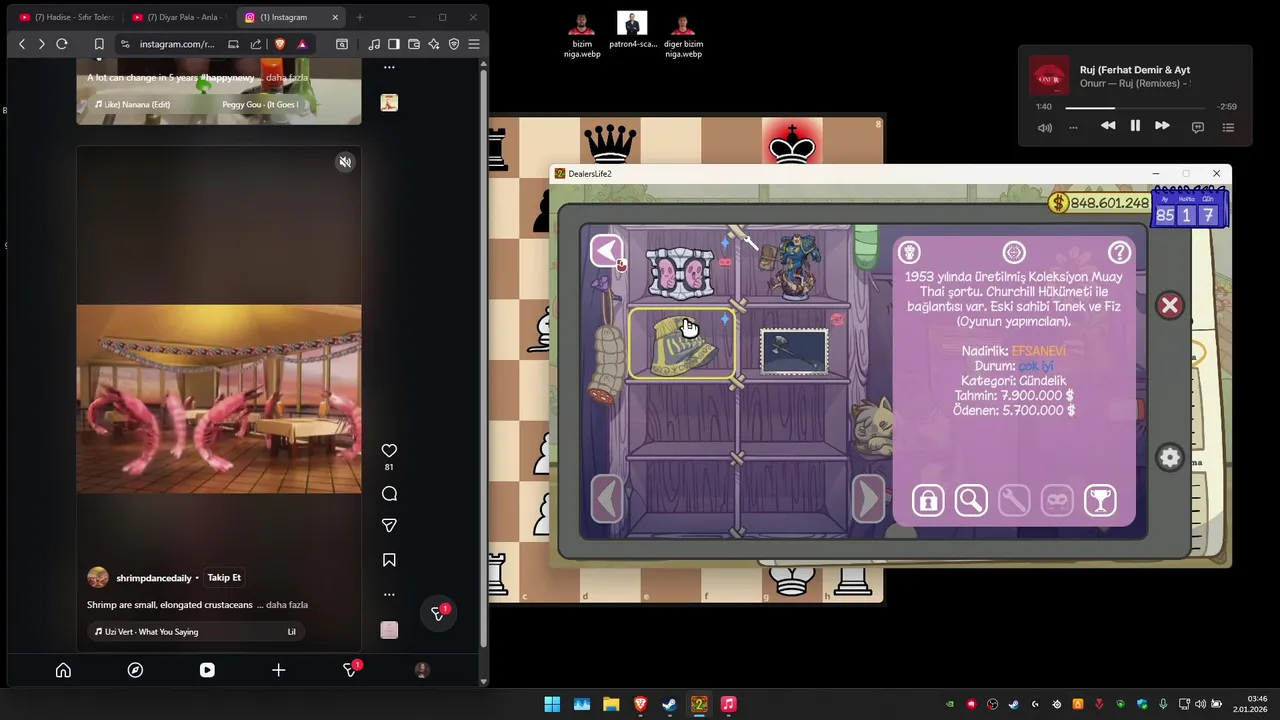Click the instagram.com address bar

point(177,44)
